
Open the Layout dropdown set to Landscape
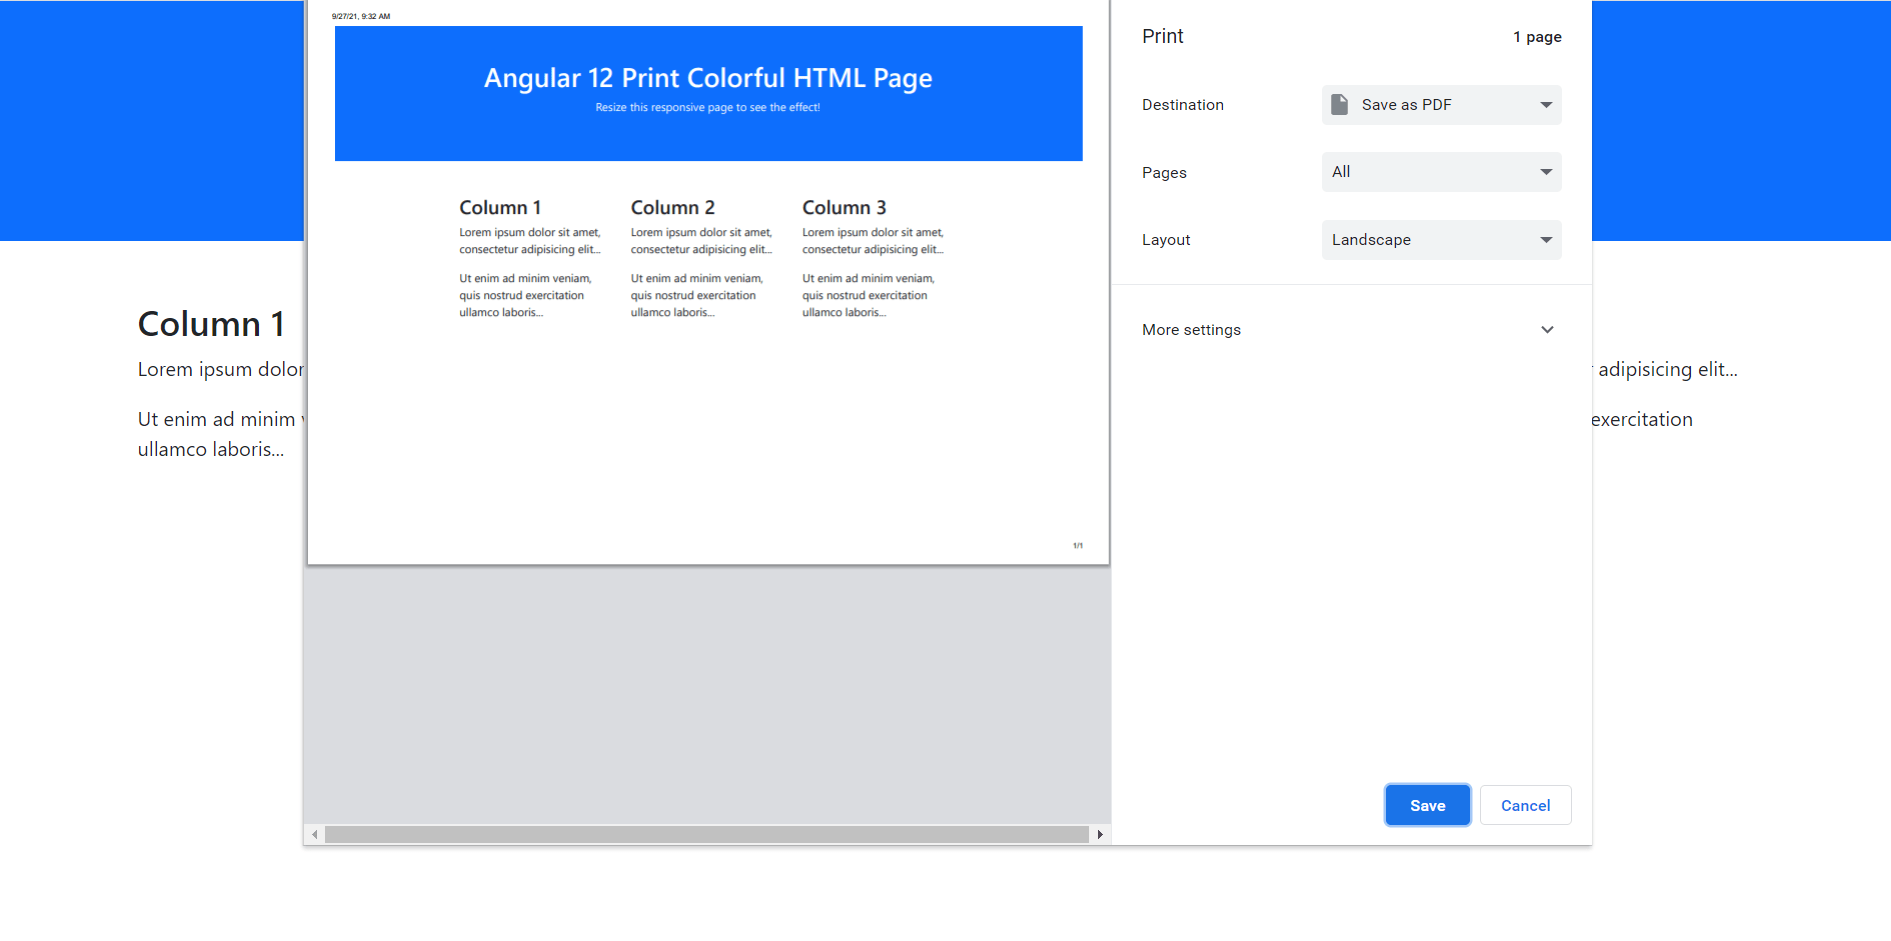tap(1441, 239)
